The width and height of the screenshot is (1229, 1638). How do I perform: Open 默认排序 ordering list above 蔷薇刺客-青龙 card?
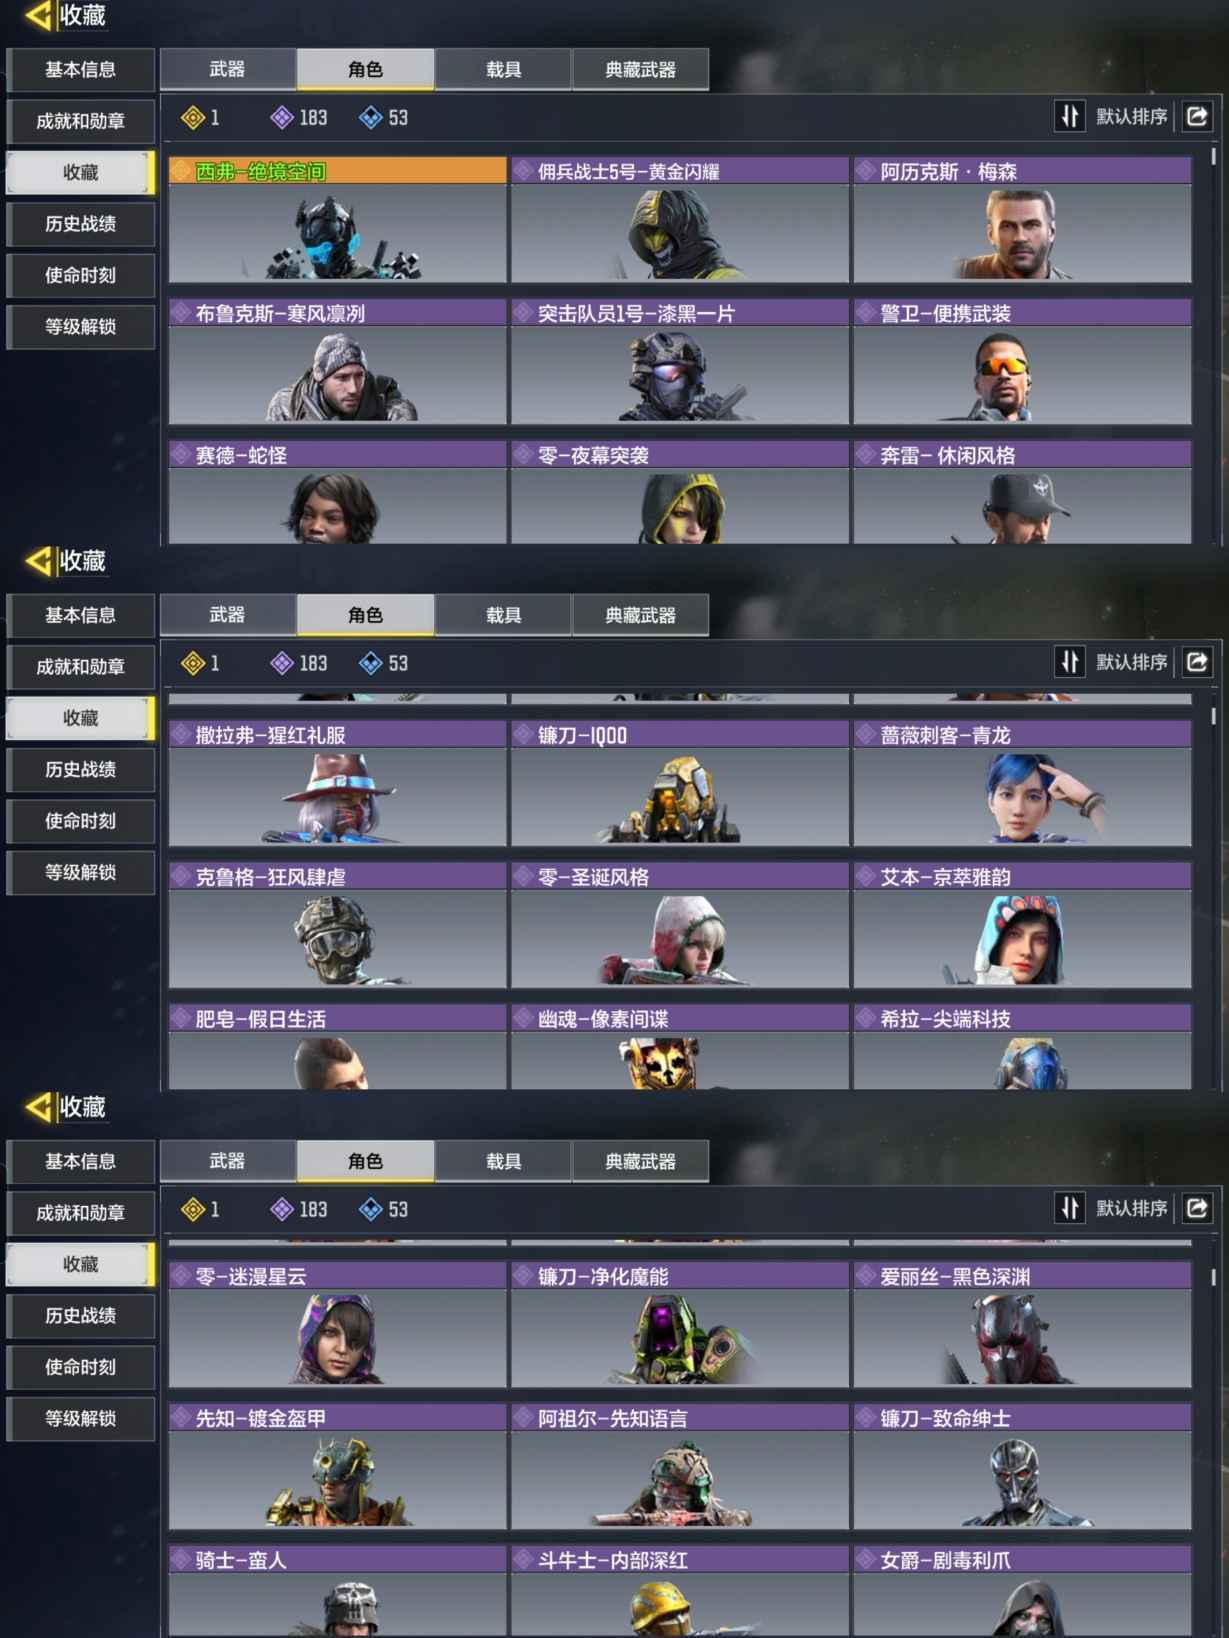pyautogui.click(x=1132, y=662)
